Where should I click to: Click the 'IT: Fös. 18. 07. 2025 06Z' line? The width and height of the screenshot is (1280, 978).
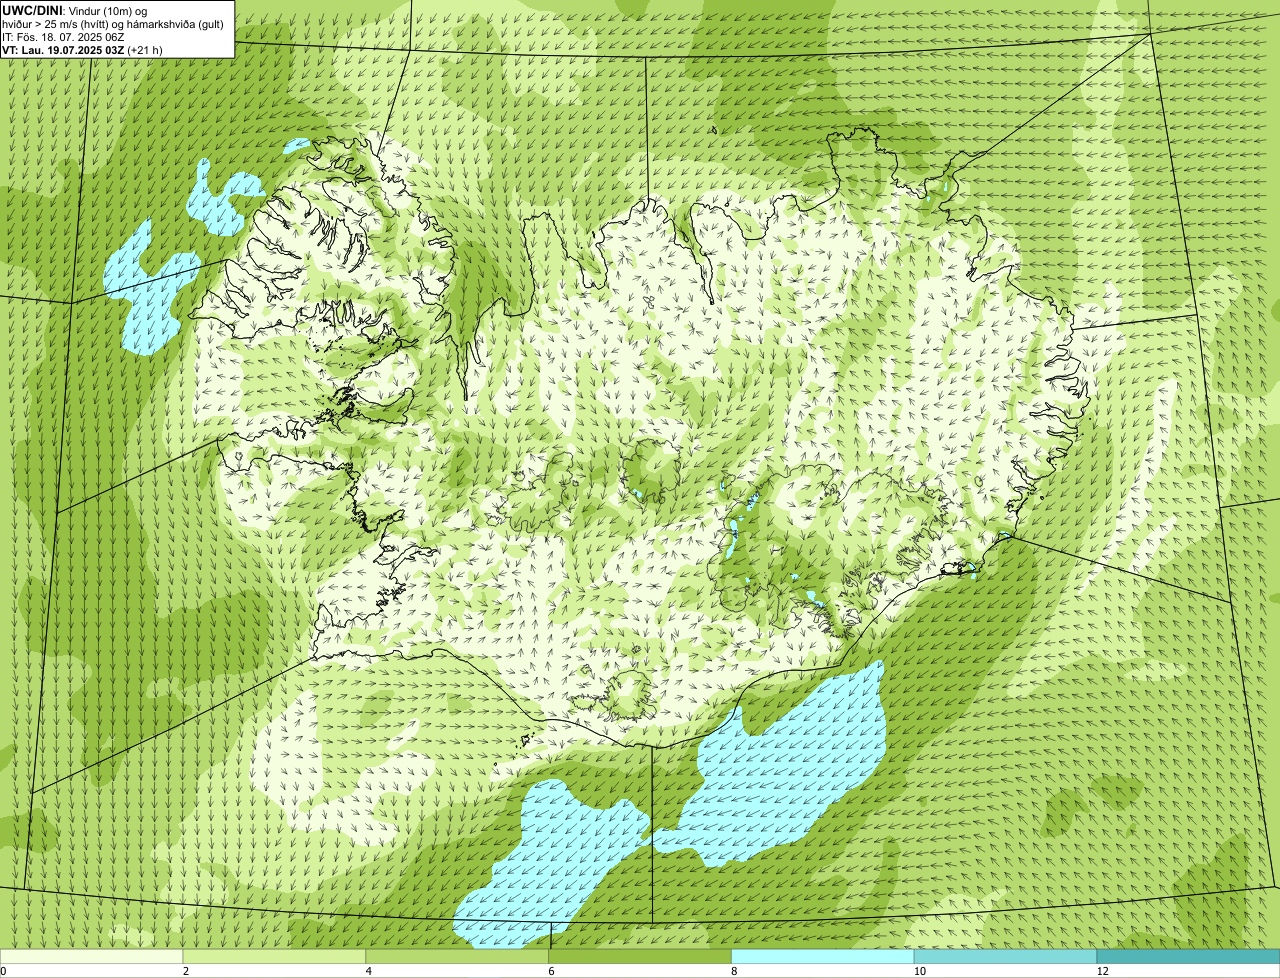63,36
